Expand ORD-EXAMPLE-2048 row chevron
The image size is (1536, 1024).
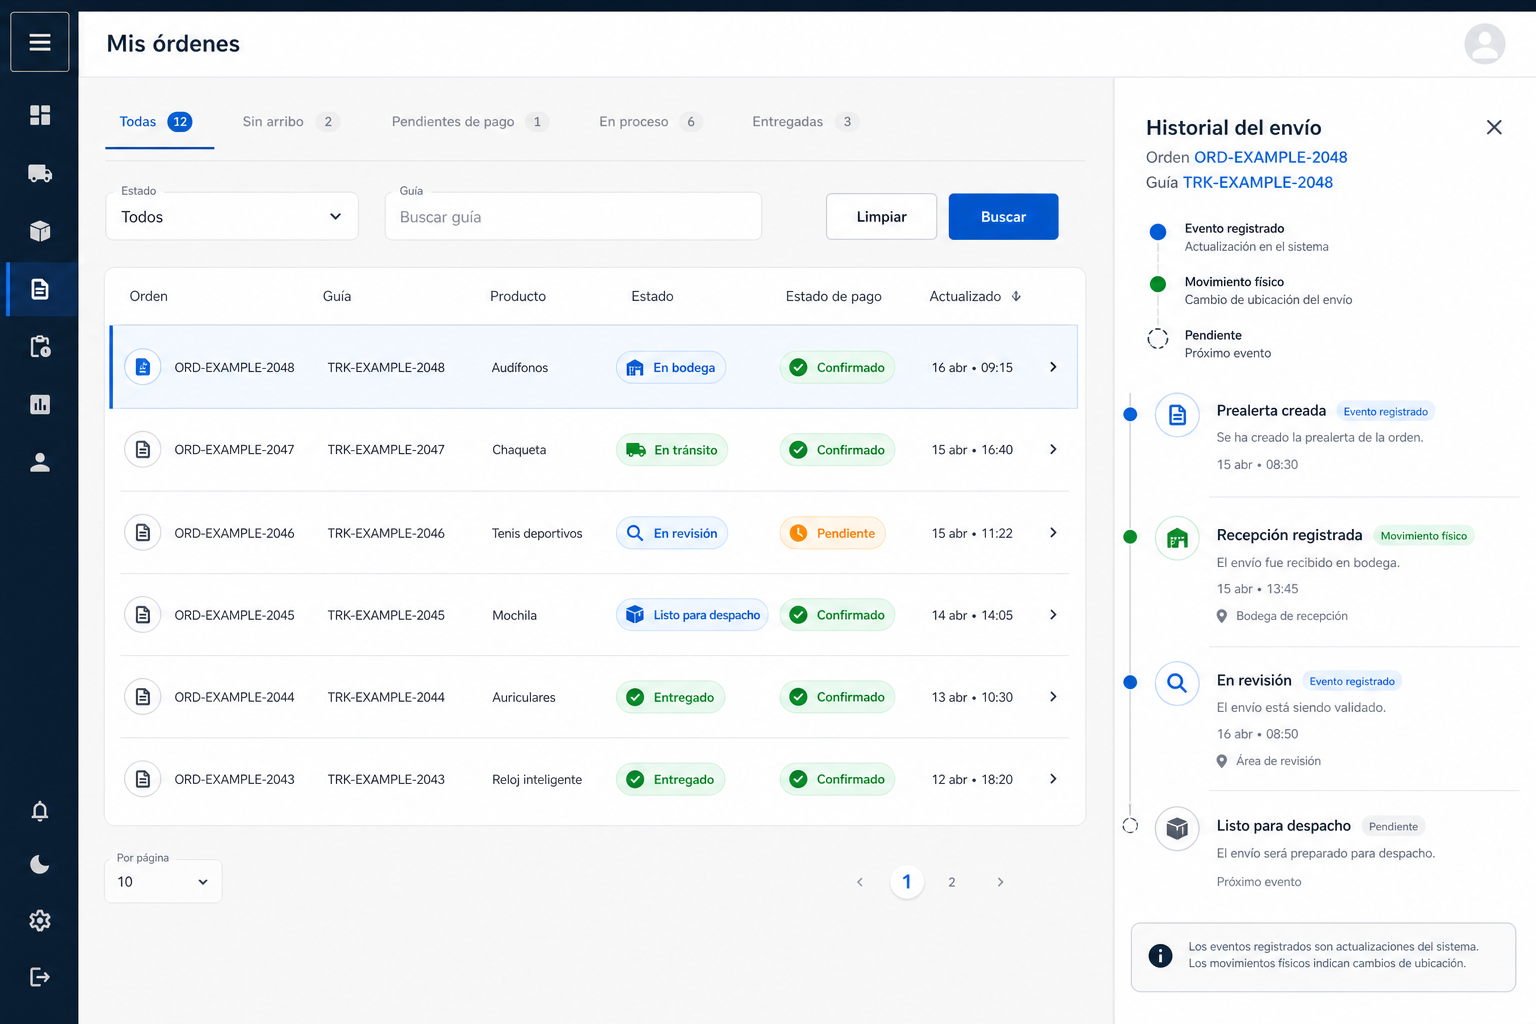tap(1053, 367)
